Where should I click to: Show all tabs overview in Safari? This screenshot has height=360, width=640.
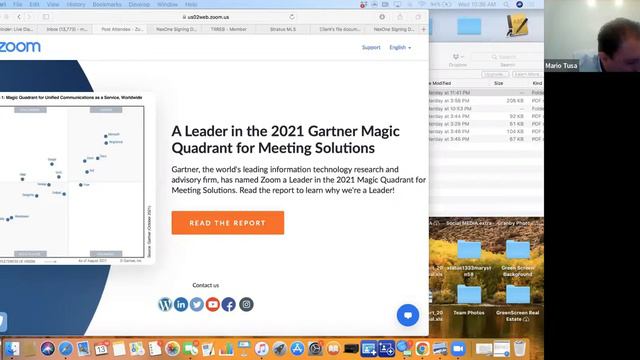[x=418, y=17]
